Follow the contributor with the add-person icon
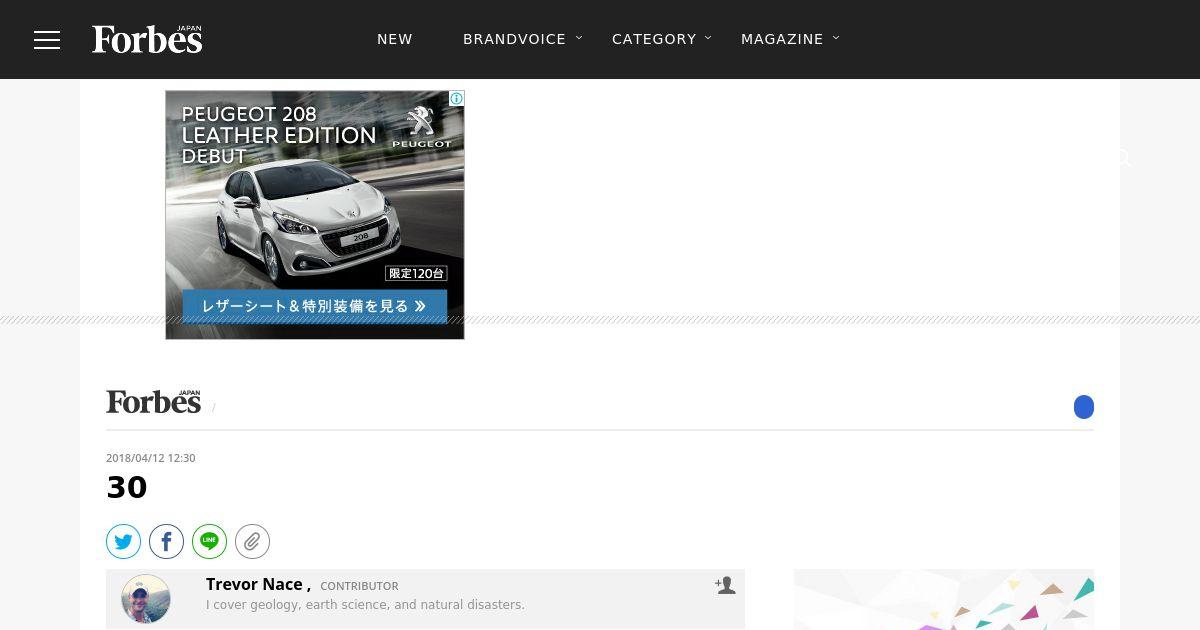The height and width of the screenshot is (630, 1200). 725,585
